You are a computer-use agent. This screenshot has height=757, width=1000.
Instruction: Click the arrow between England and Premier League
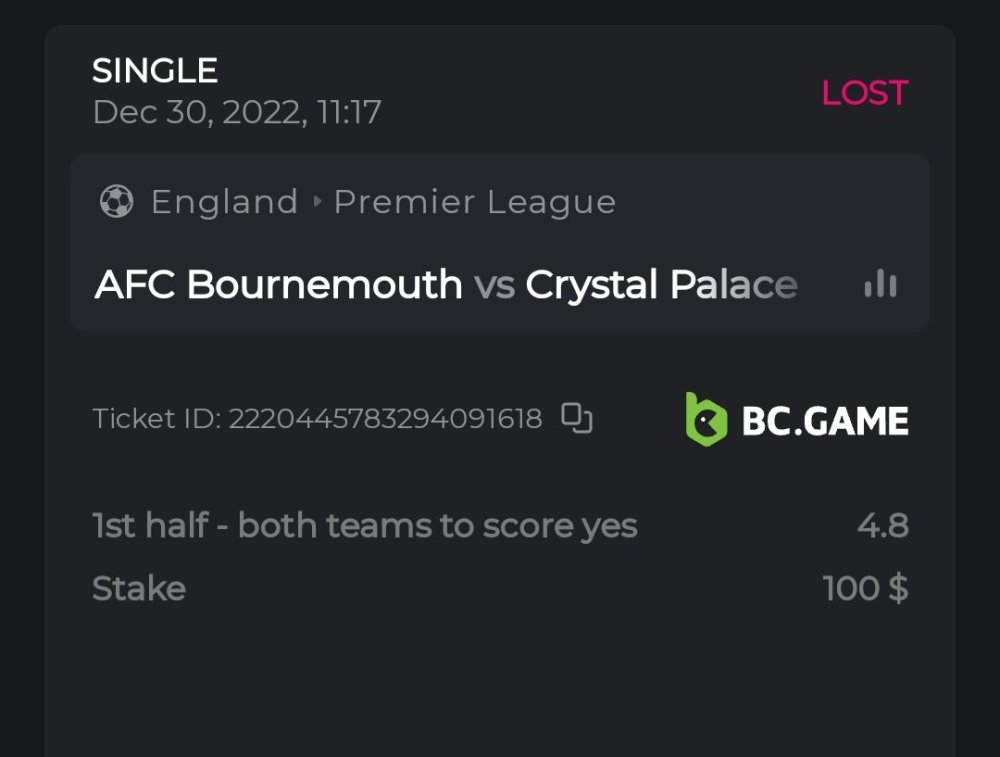coord(317,202)
